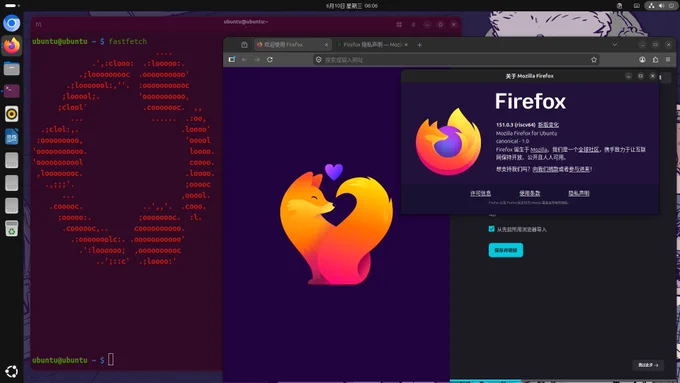Viewport: 680px width, 383px height.
Task: Bookmark this page with the star icon
Action: pyautogui.click(x=594, y=59)
